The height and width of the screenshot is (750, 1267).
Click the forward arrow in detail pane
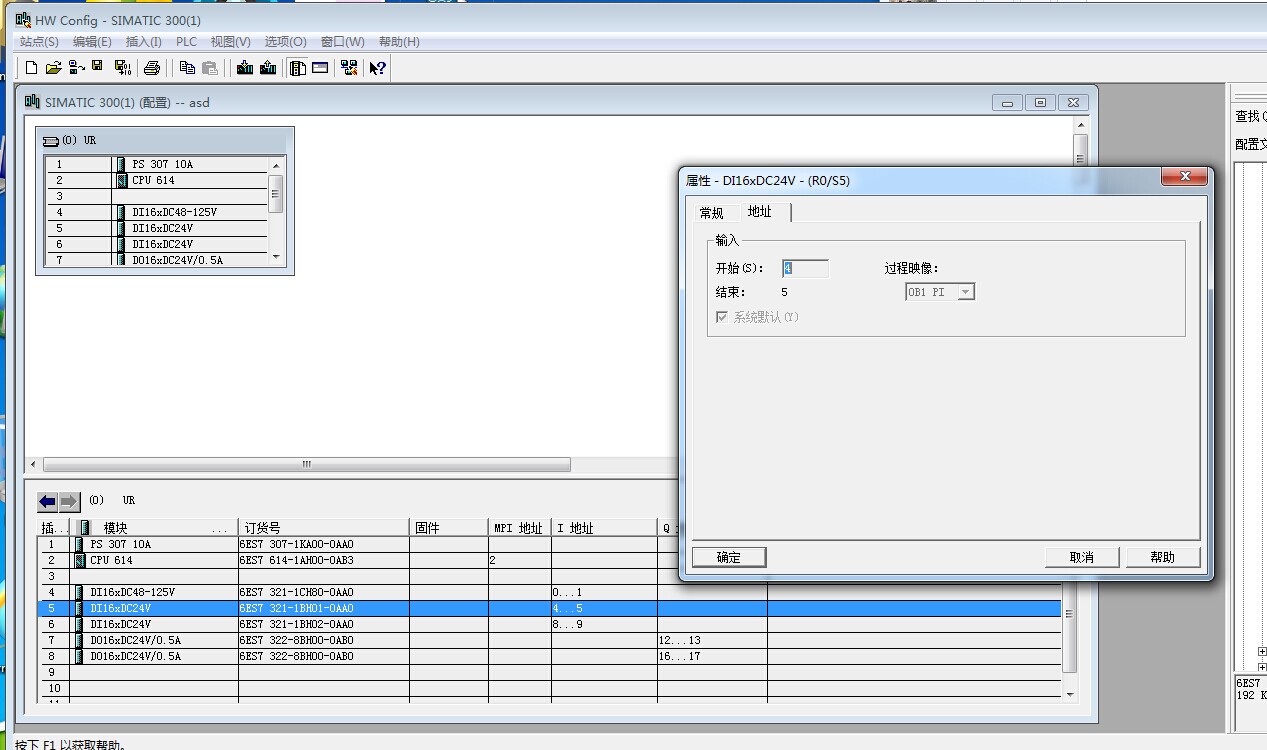coord(69,501)
